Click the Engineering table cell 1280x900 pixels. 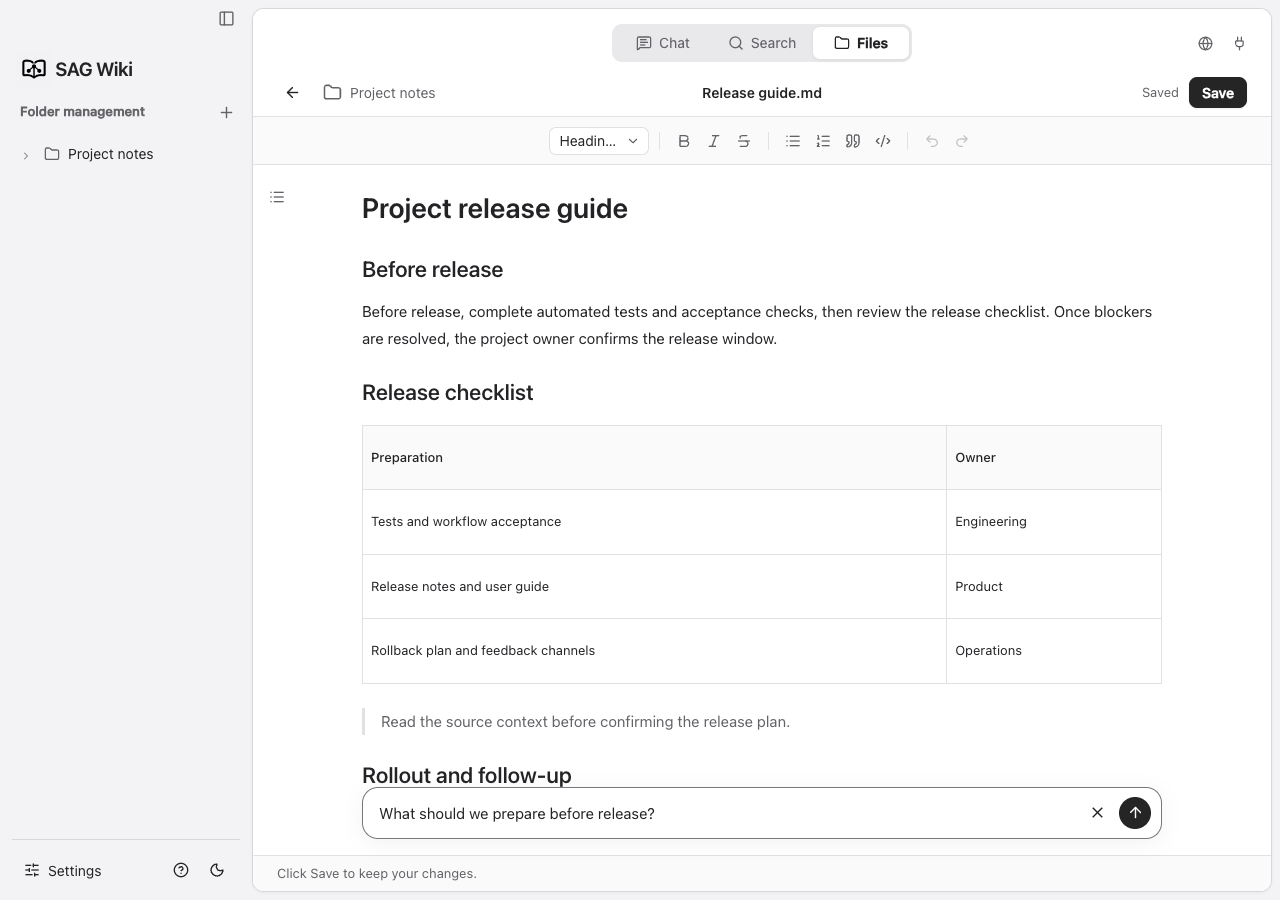[1054, 522]
